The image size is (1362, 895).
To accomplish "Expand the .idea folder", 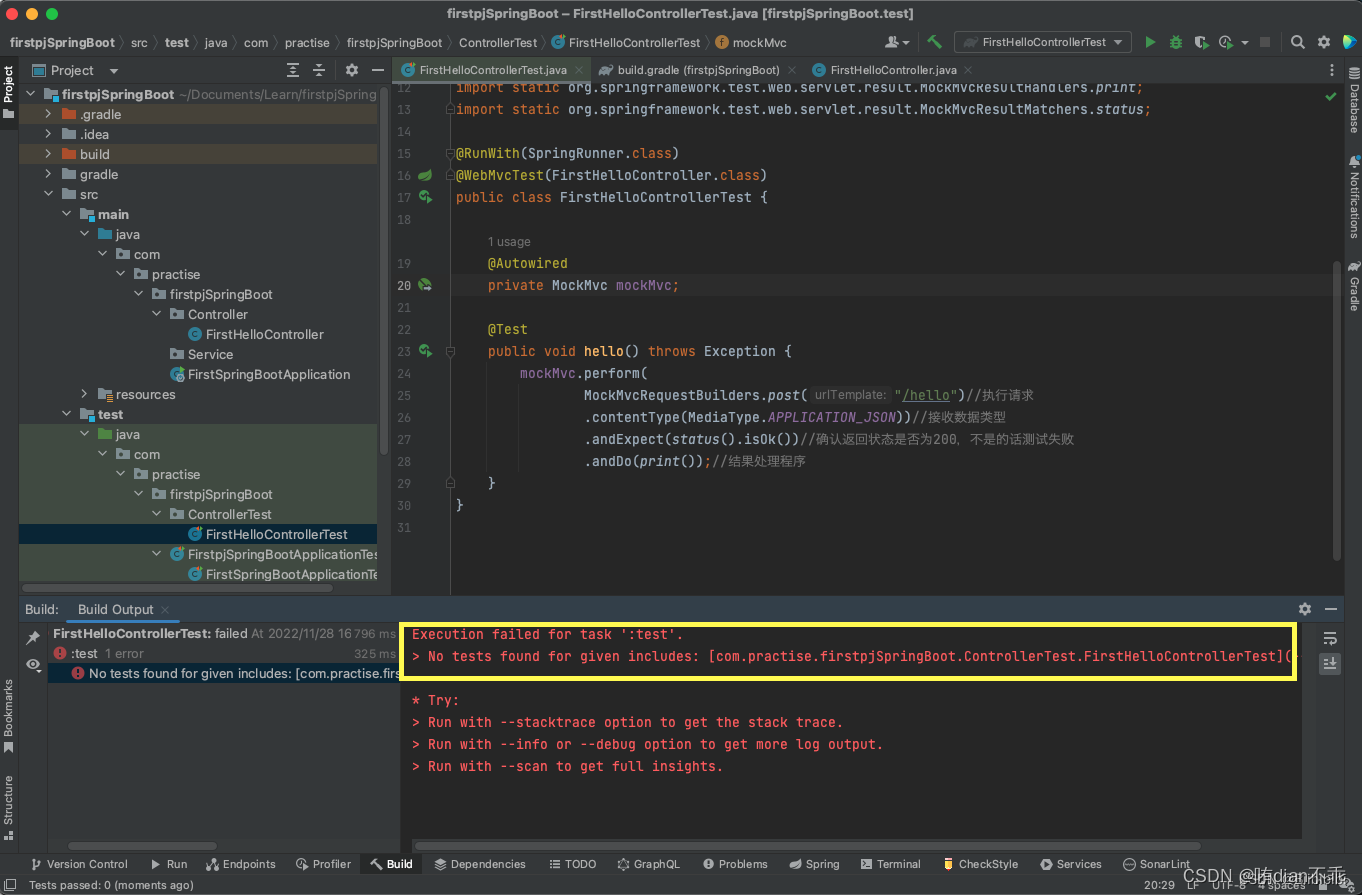I will [48, 134].
